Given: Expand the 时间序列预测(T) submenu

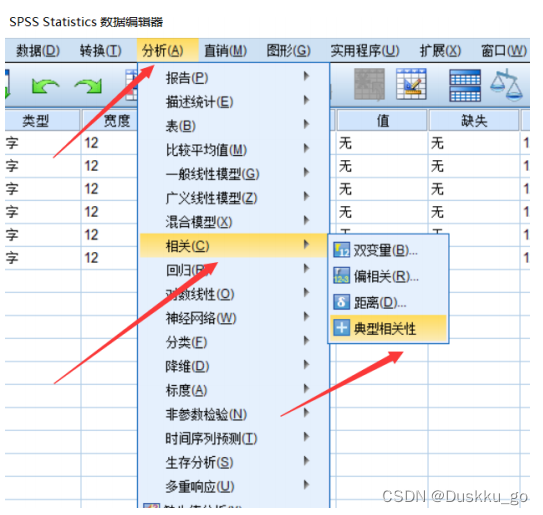Looking at the screenshot, I should [x=234, y=438].
